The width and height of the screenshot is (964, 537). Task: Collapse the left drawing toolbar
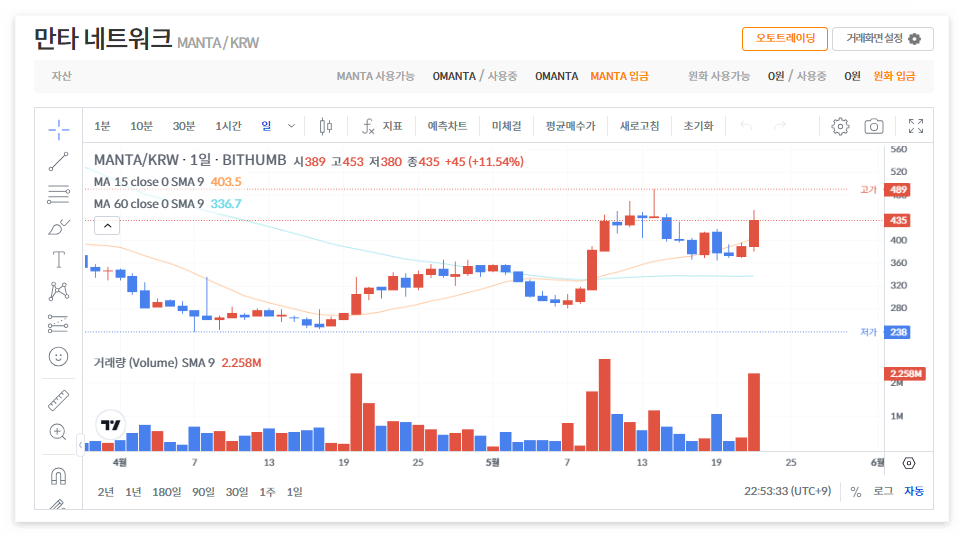coord(81,445)
